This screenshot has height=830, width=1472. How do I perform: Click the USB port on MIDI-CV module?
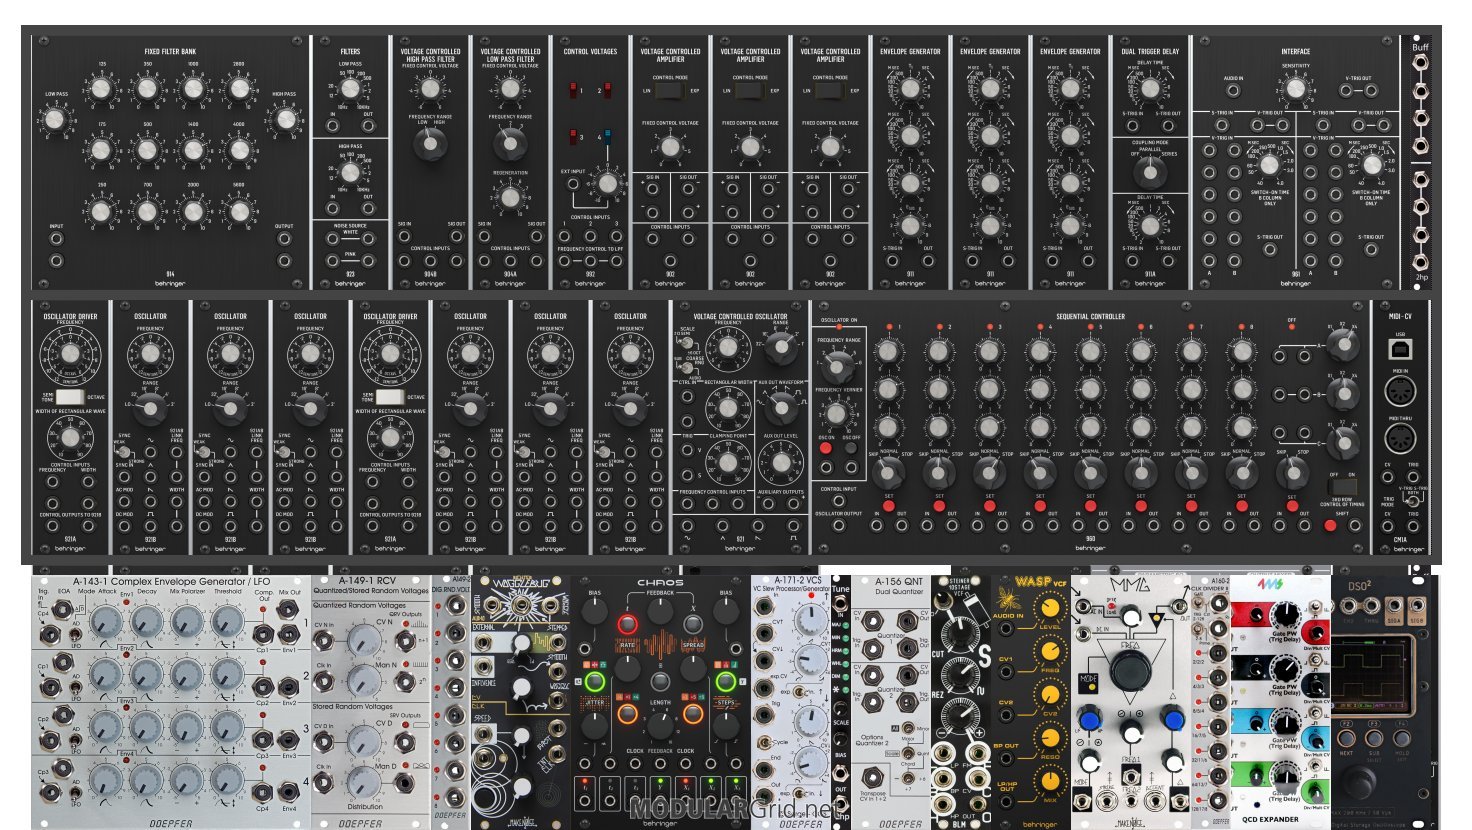pos(1400,348)
